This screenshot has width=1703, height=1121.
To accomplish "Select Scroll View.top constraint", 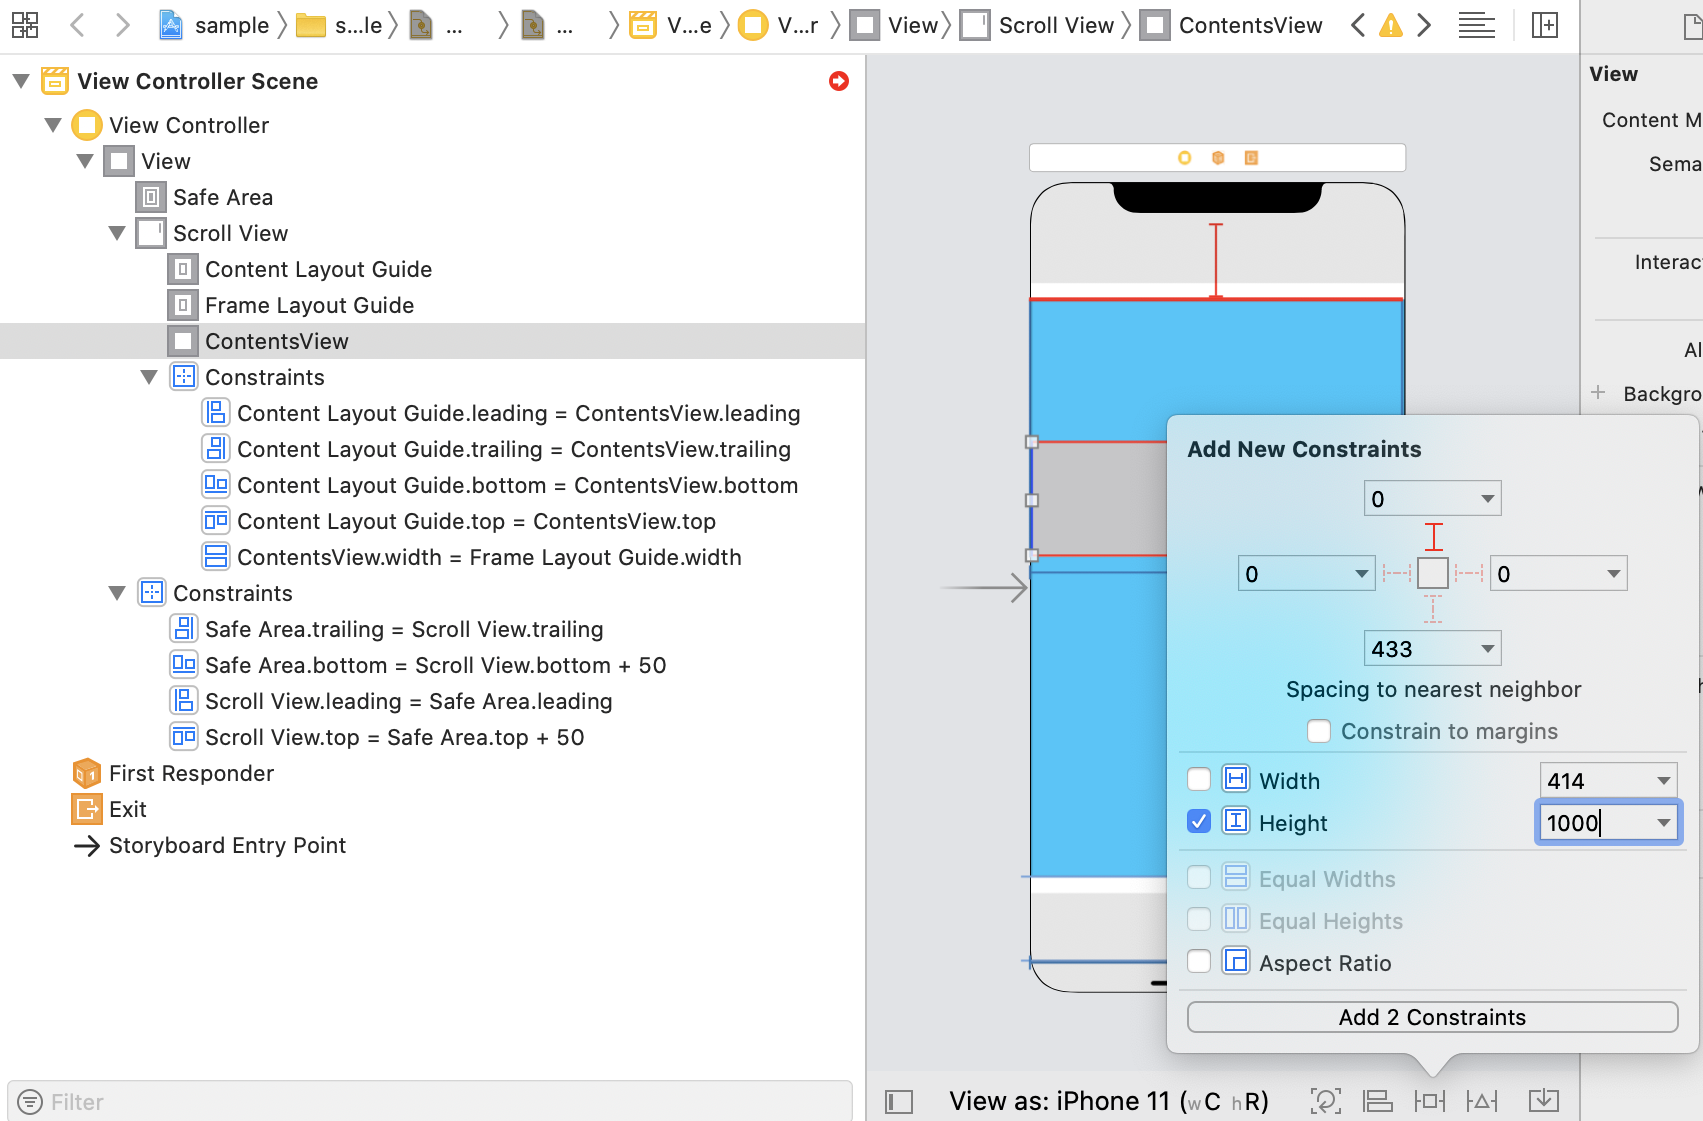I will tap(378, 737).
